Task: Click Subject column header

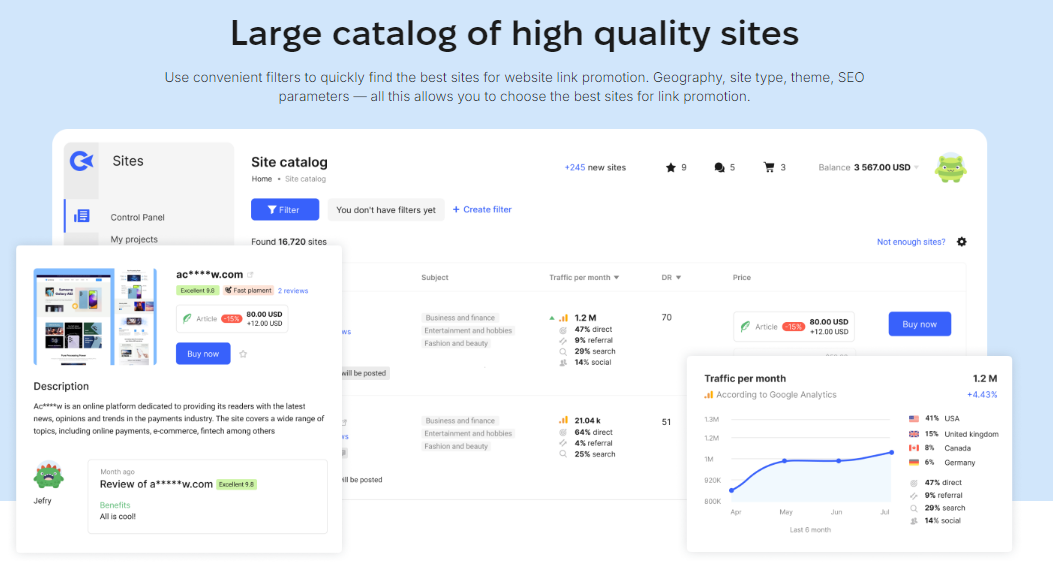Action: pos(434,277)
